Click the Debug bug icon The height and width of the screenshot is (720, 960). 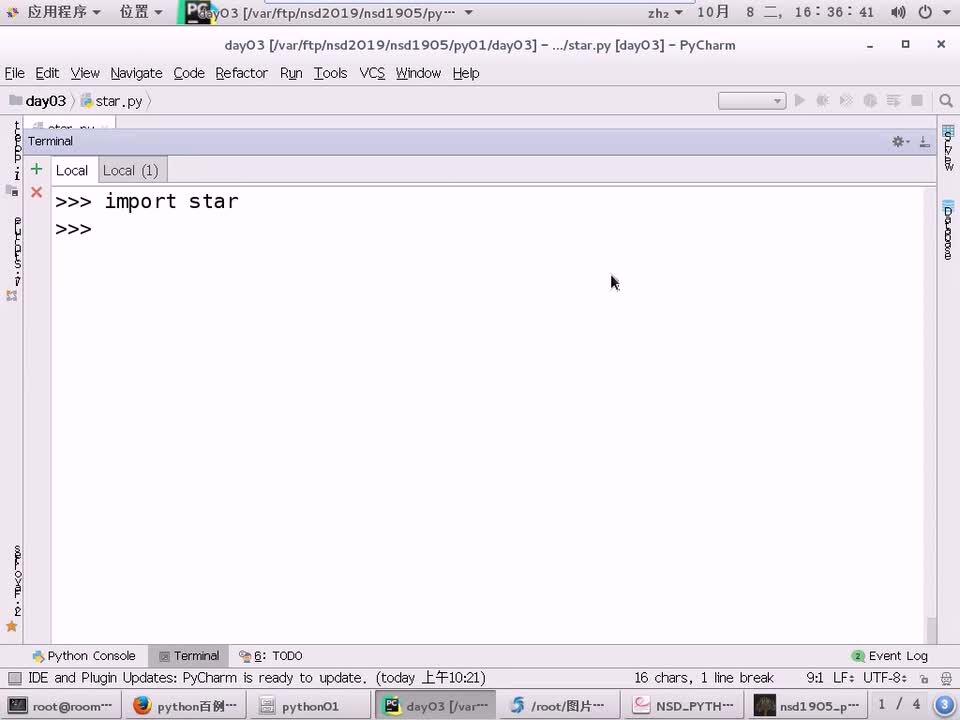822,100
